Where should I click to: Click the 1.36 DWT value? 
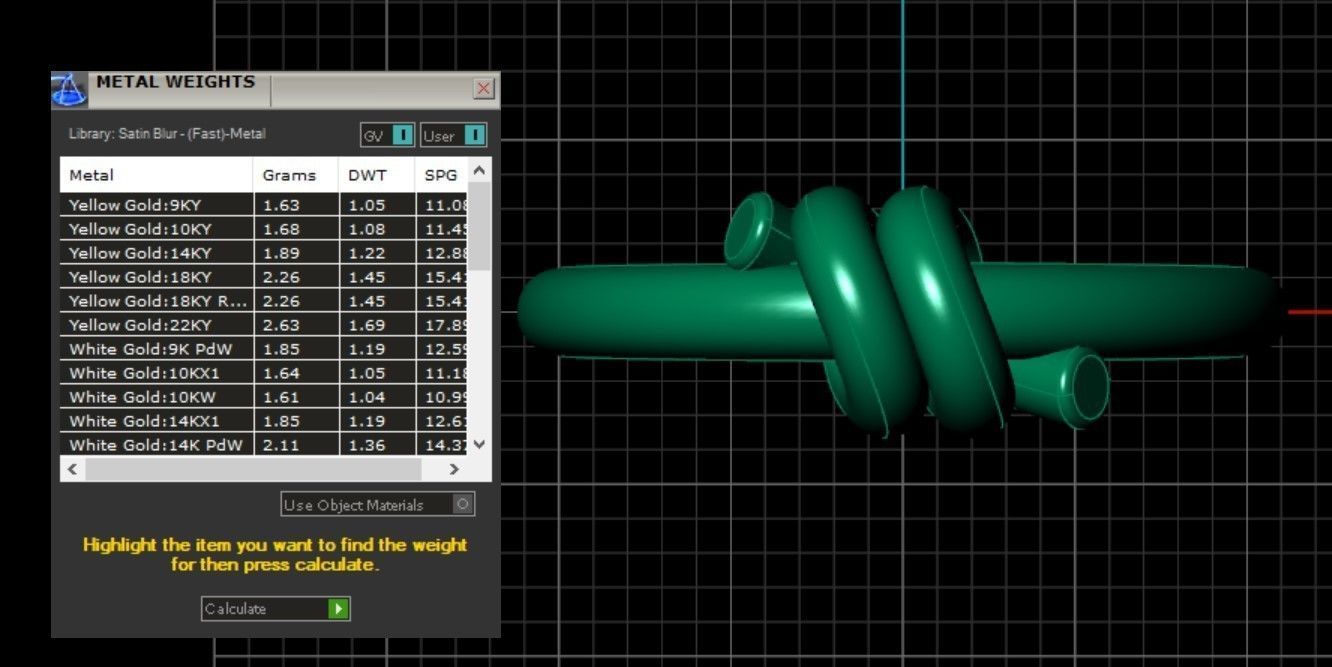367,445
